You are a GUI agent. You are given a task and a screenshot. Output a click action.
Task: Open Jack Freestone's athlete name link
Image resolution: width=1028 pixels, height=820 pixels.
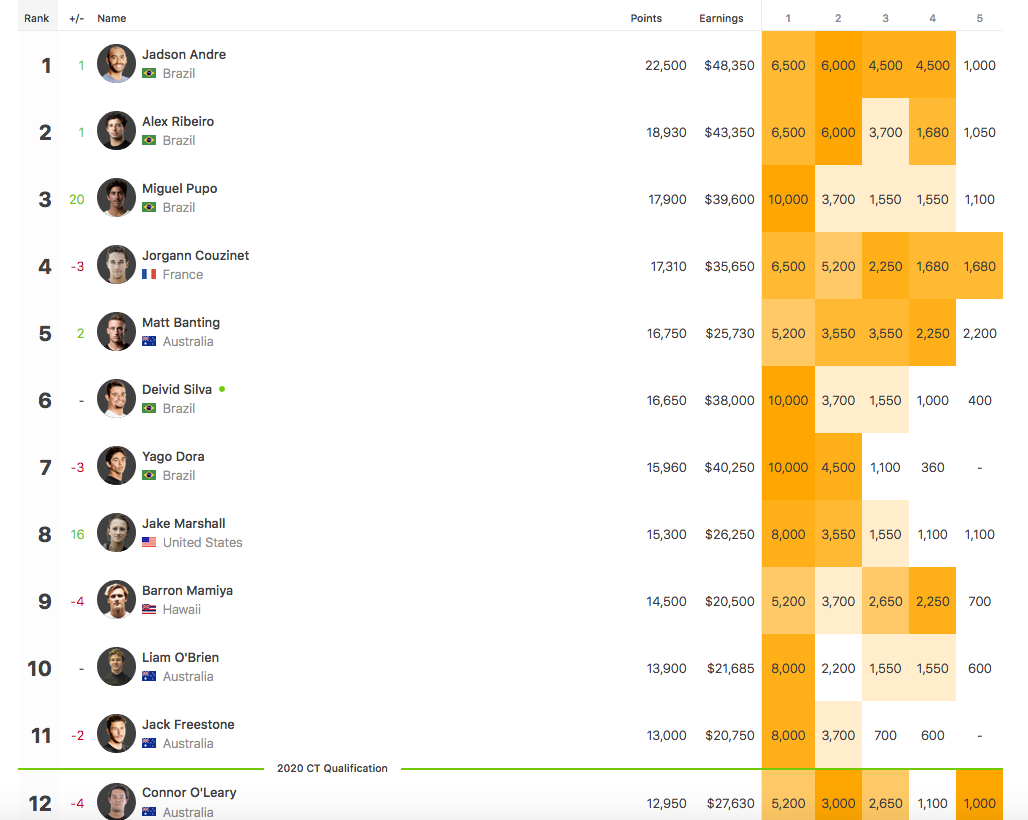tap(188, 724)
